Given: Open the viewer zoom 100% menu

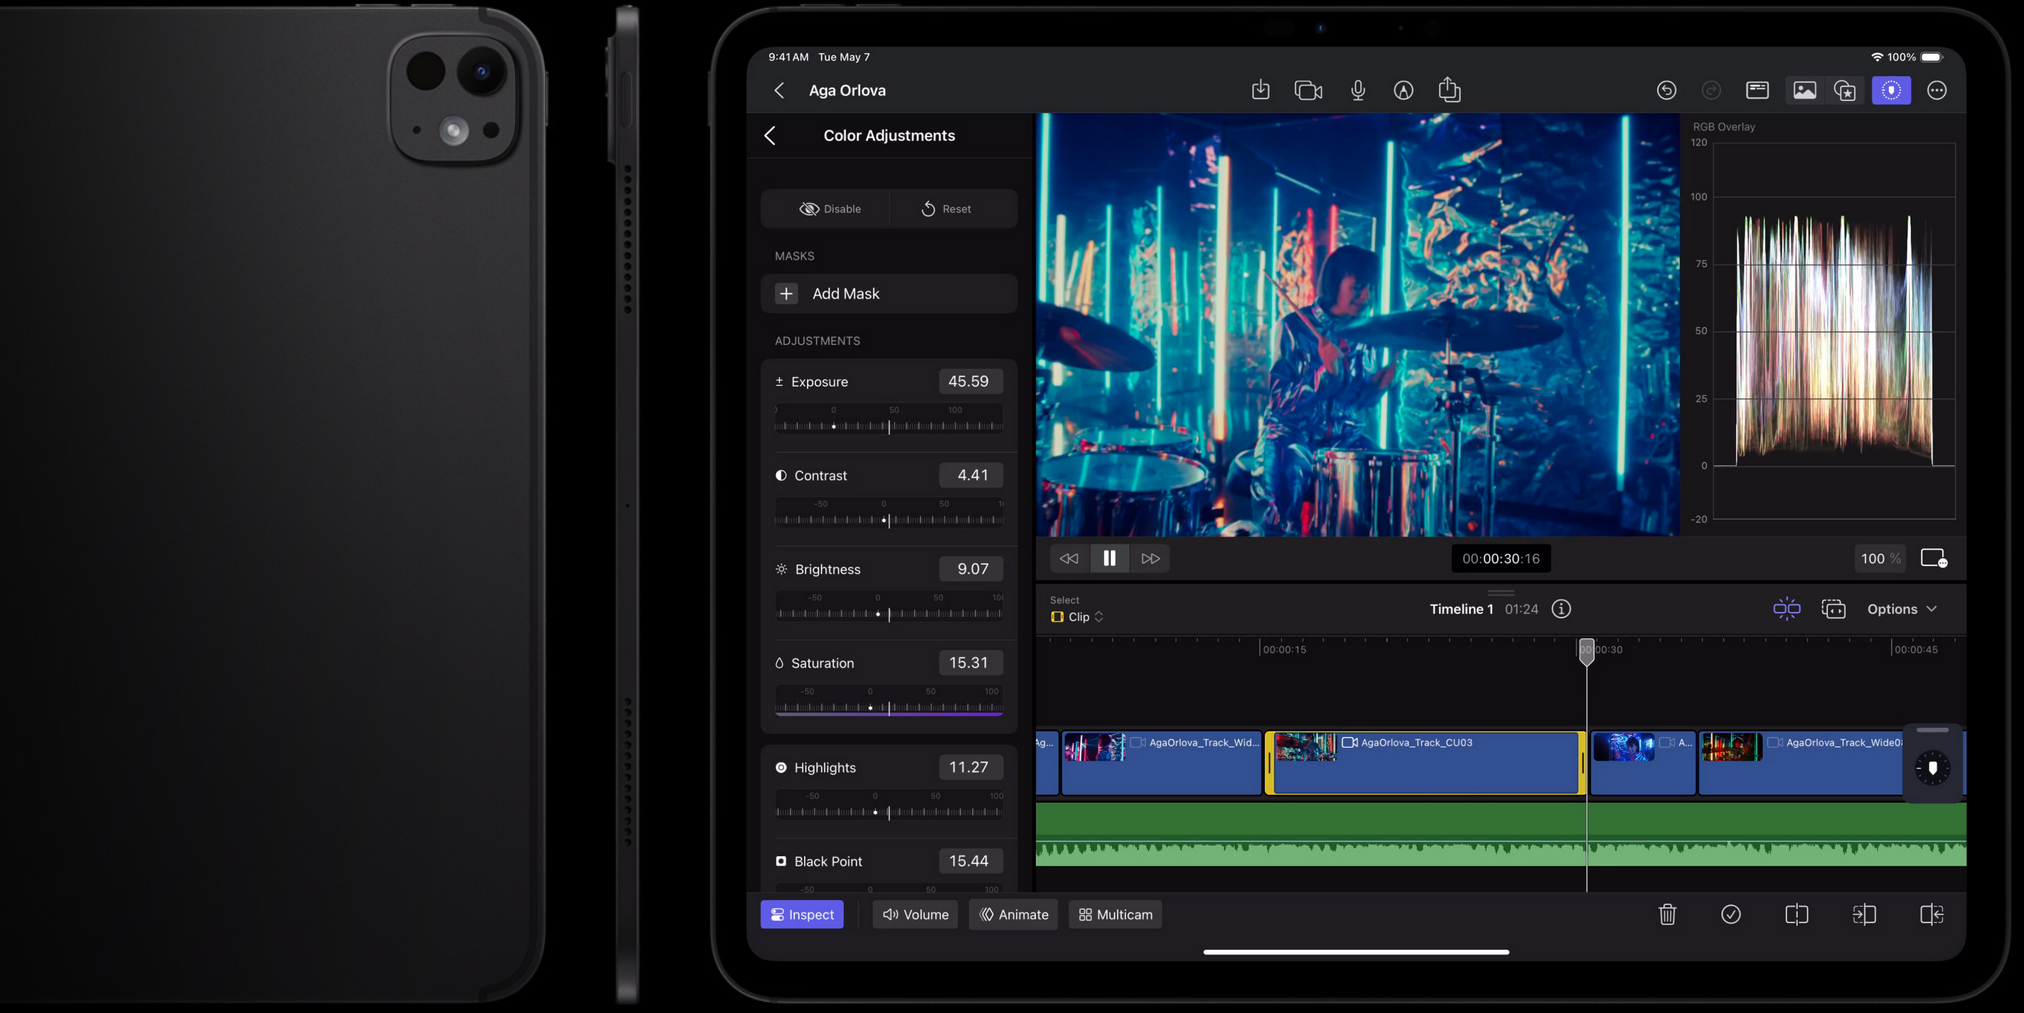Looking at the screenshot, I should click(x=1879, y=559).
